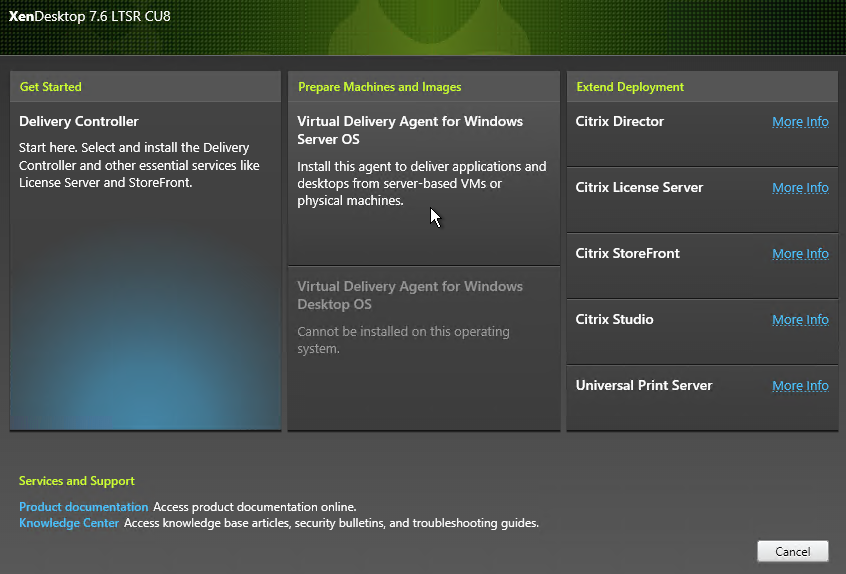Start the Delivery Controller installation

click(145, 266)
